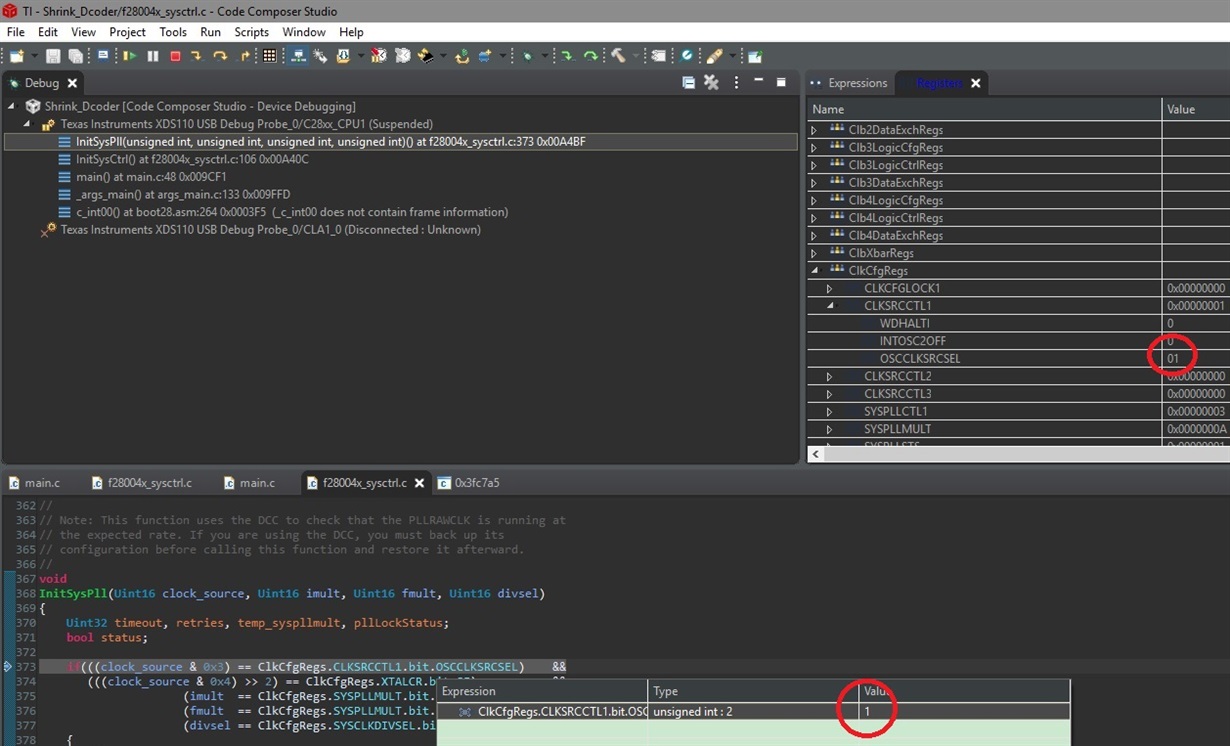Toggle assembly instruction stepping grid icon

269,56
